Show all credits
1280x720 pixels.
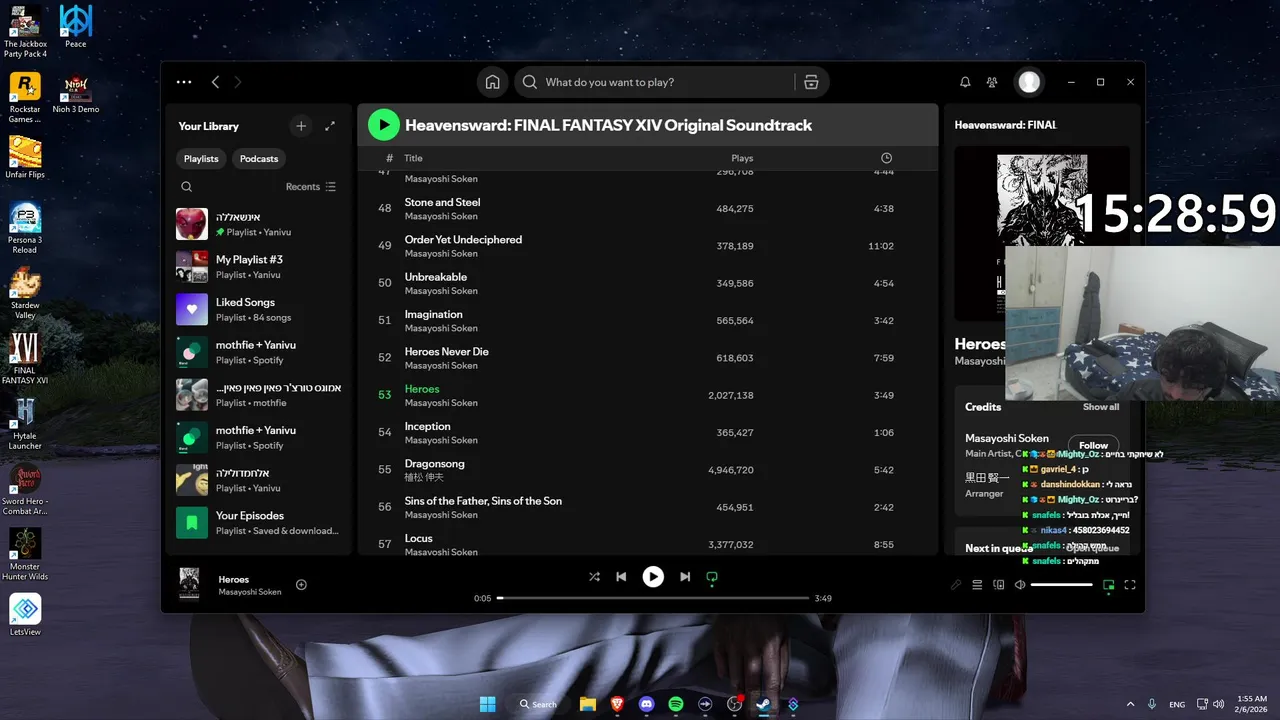point(1101,407)
